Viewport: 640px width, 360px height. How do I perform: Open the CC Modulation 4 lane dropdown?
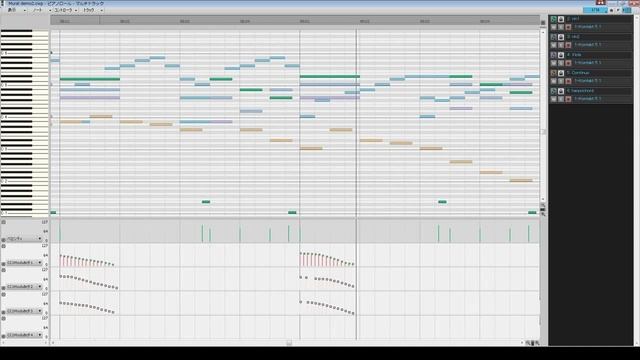[x=24, y=335]
